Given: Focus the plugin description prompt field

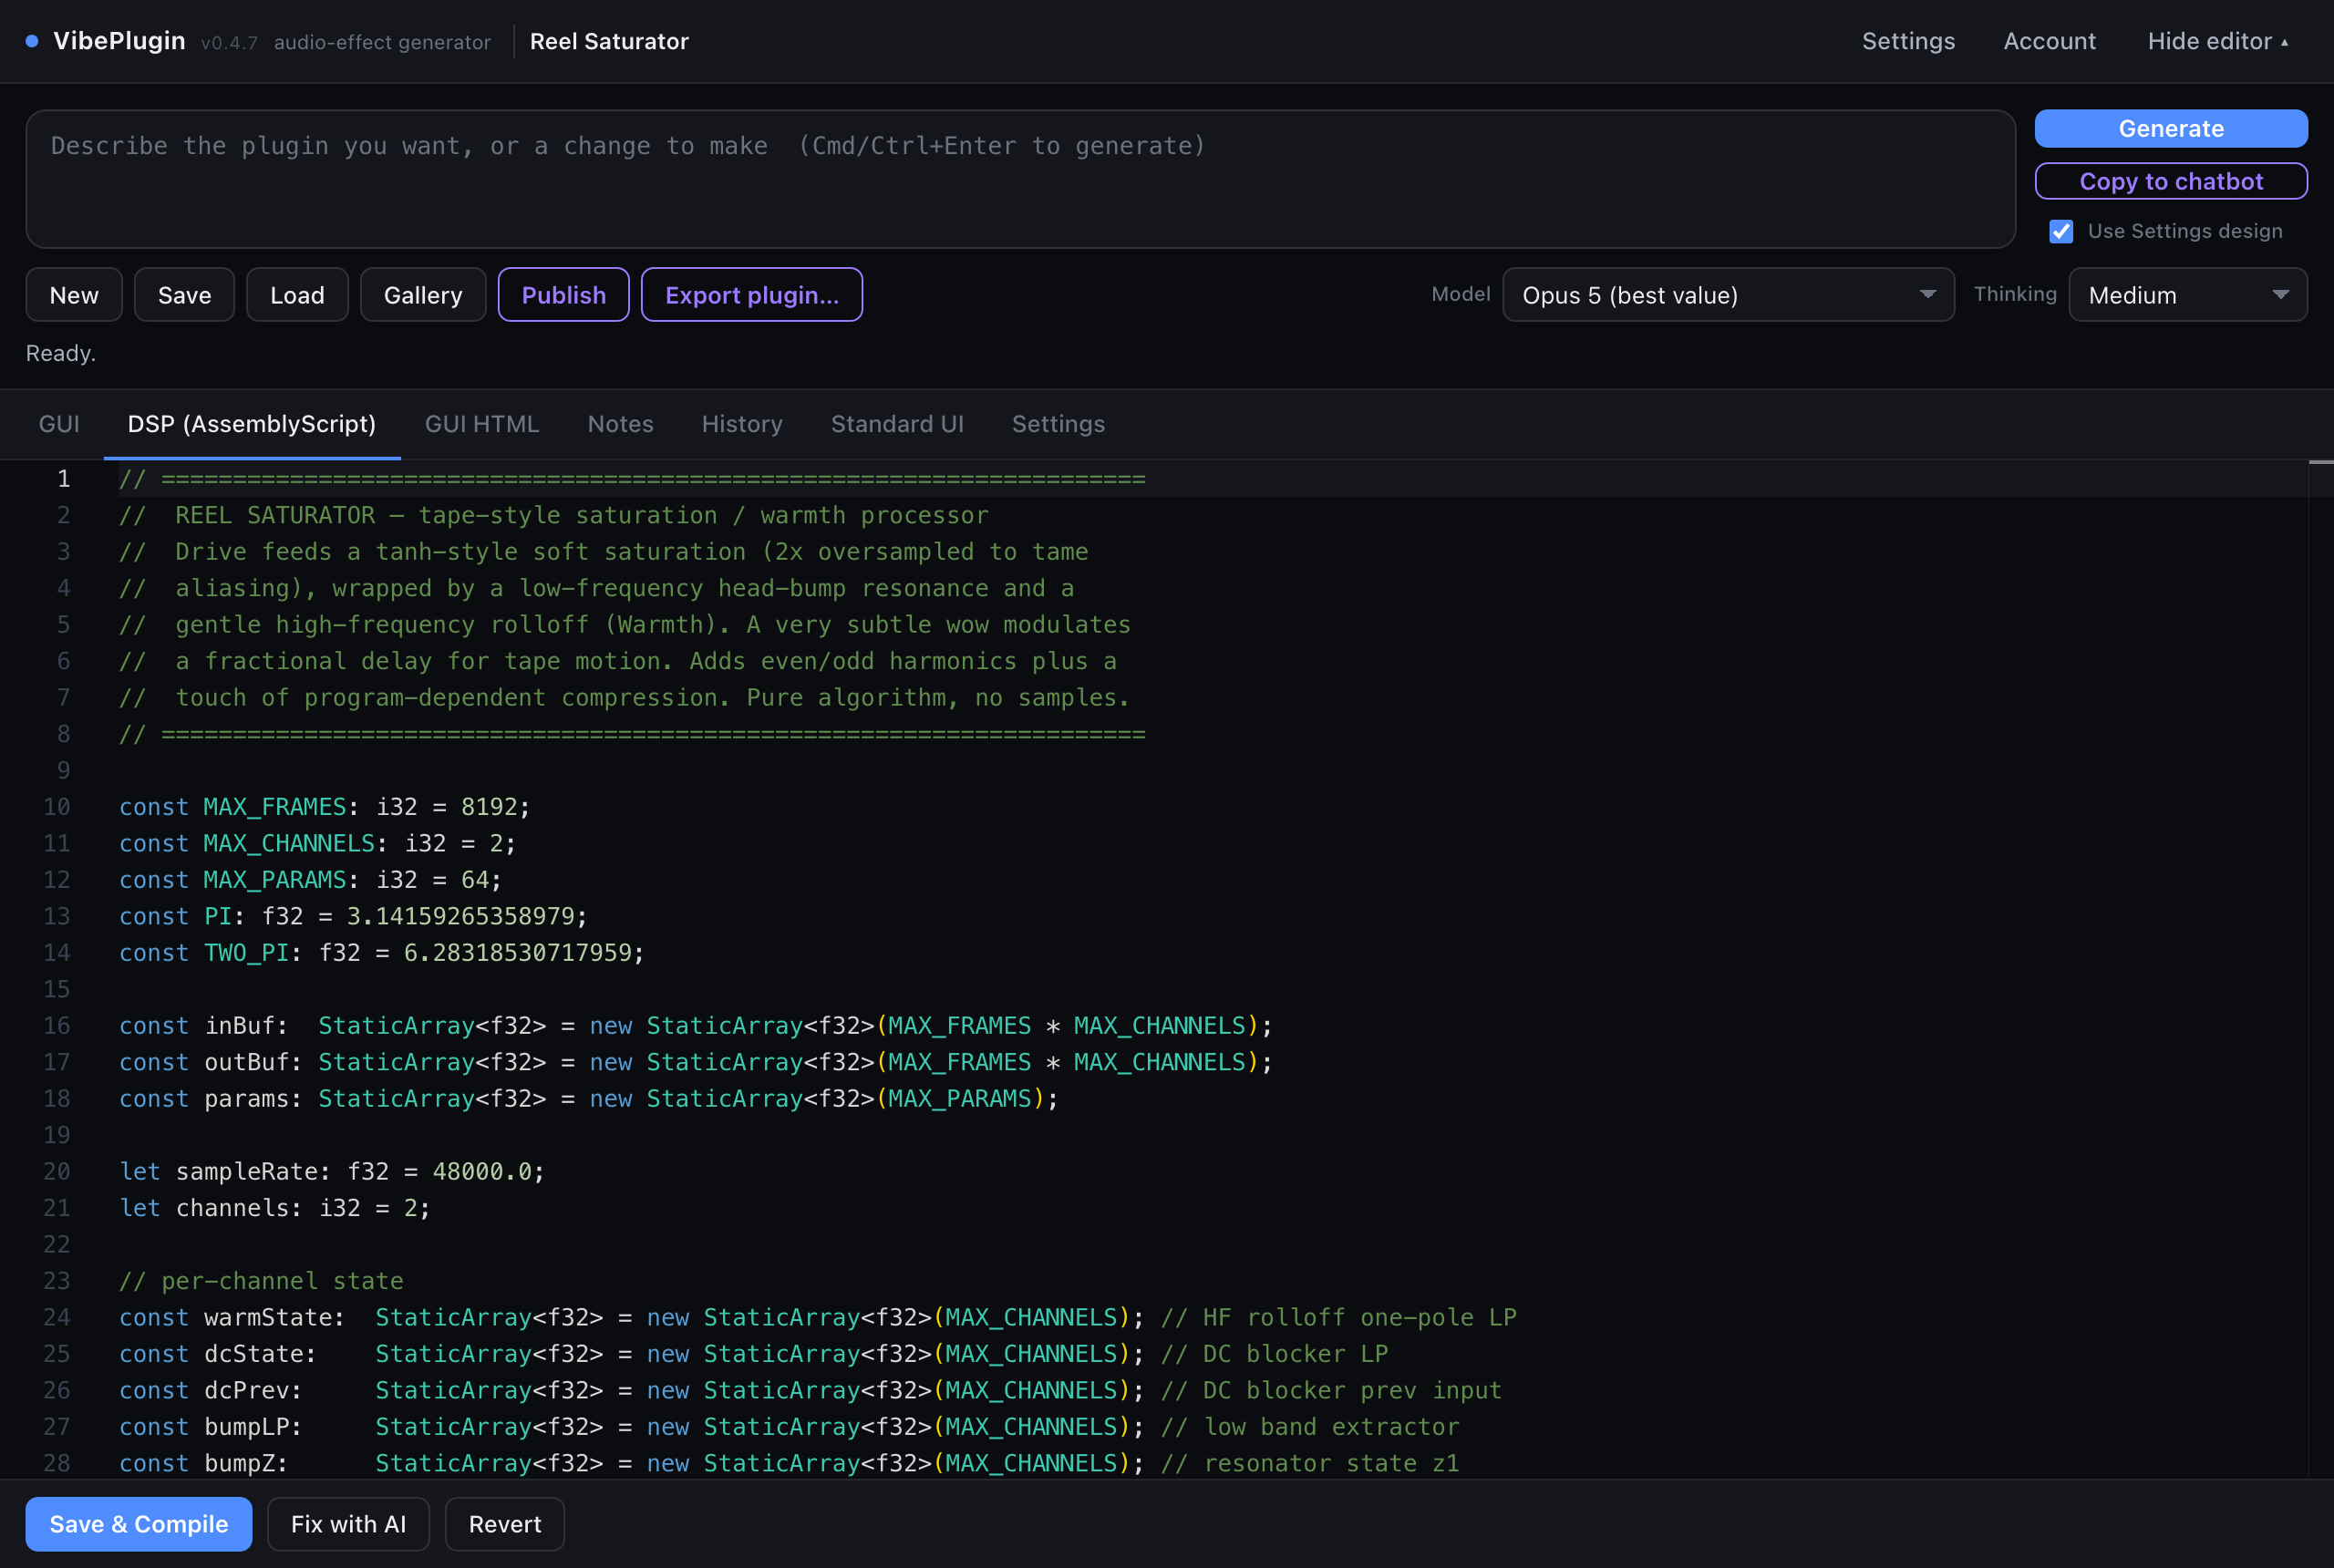Looking at the screenshot, I should click(1020, 179).
